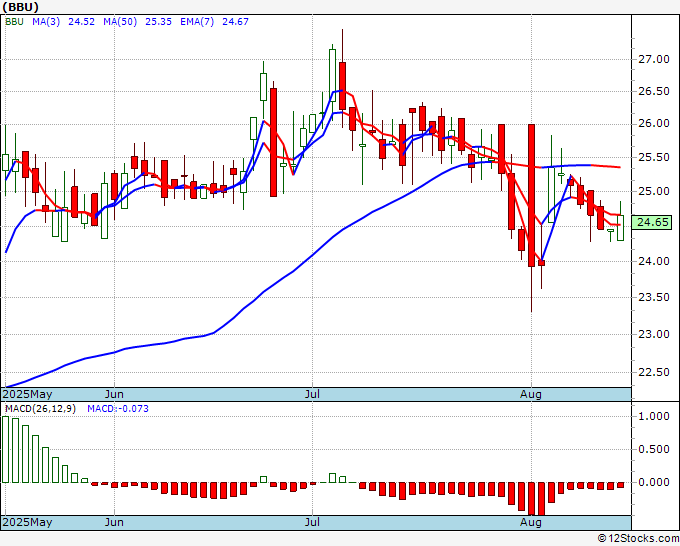Click the 25.00 price axis label
The height and width of the screenshot is (546, 680).
point(654,191)
